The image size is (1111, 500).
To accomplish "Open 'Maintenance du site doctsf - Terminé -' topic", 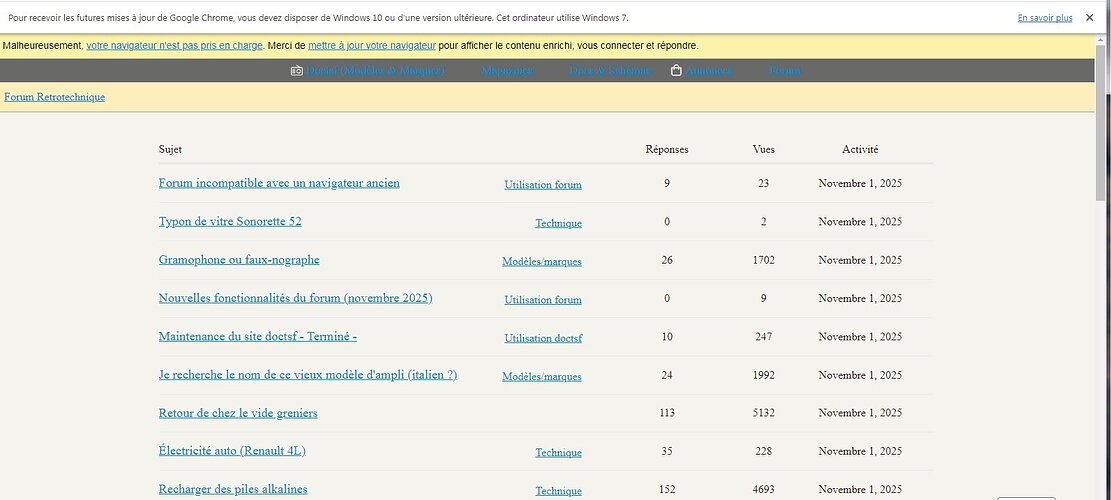I will (x=257, y=336).
